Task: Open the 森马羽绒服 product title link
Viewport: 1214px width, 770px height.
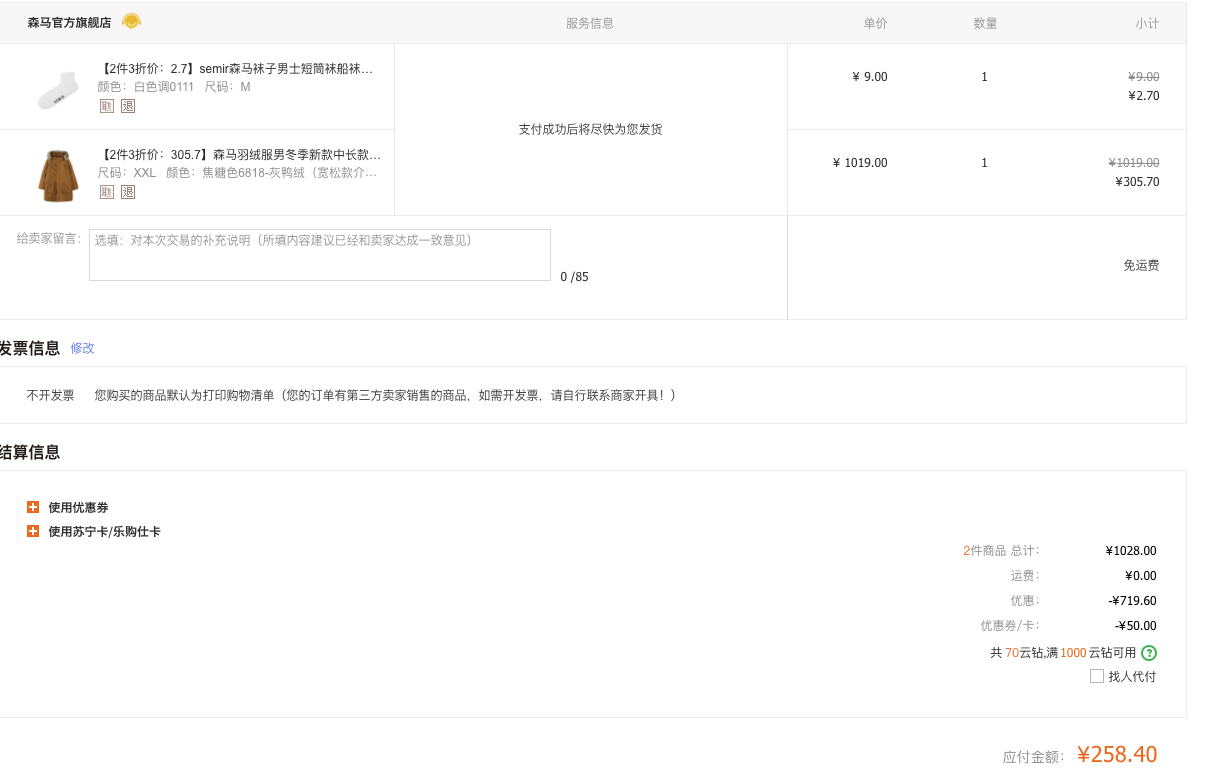Action: point(239,155)
